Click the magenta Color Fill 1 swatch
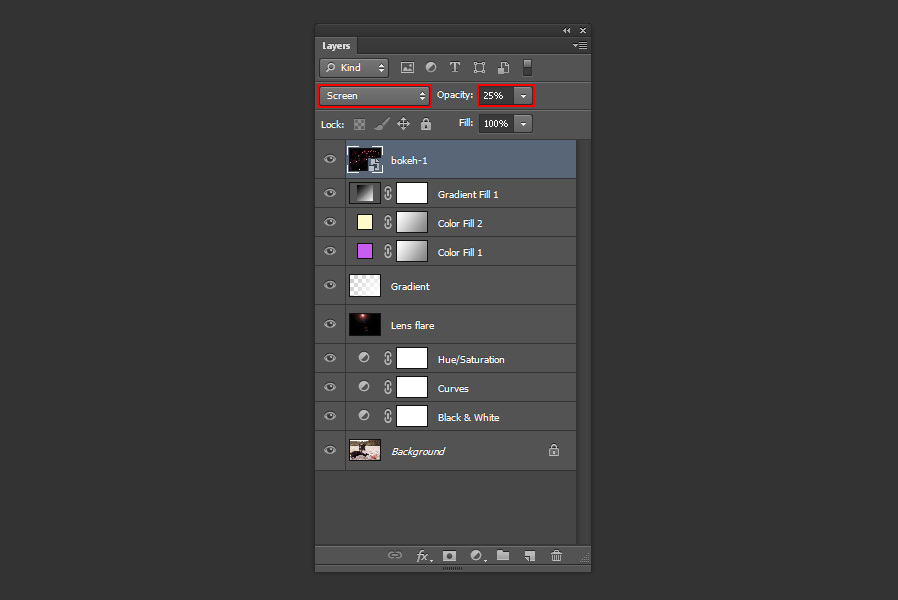 coord(364,251)
